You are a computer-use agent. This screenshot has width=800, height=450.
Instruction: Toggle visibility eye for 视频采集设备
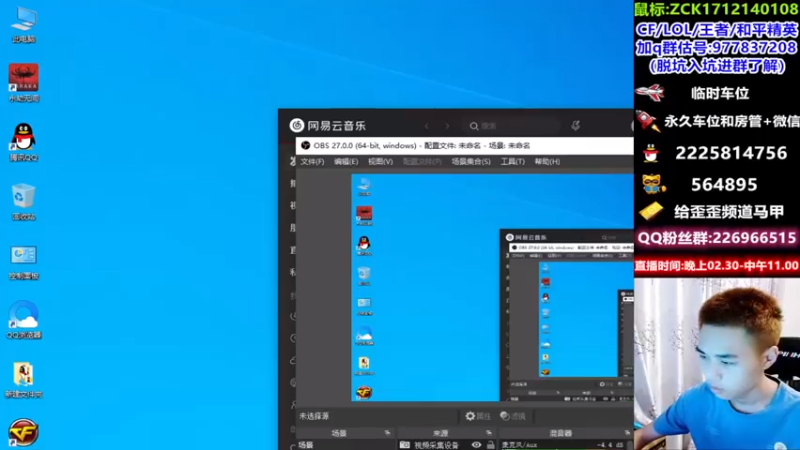[476, 445]
